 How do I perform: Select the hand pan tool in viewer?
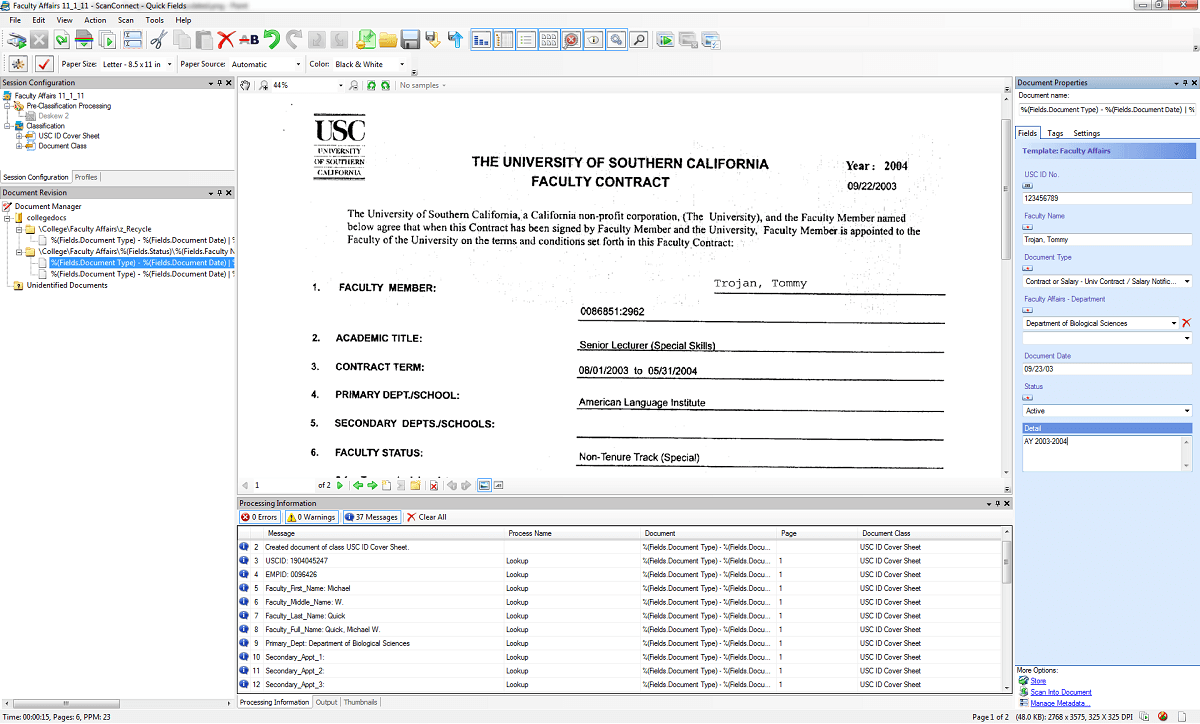pyautogui.click(x=246, y=85)
